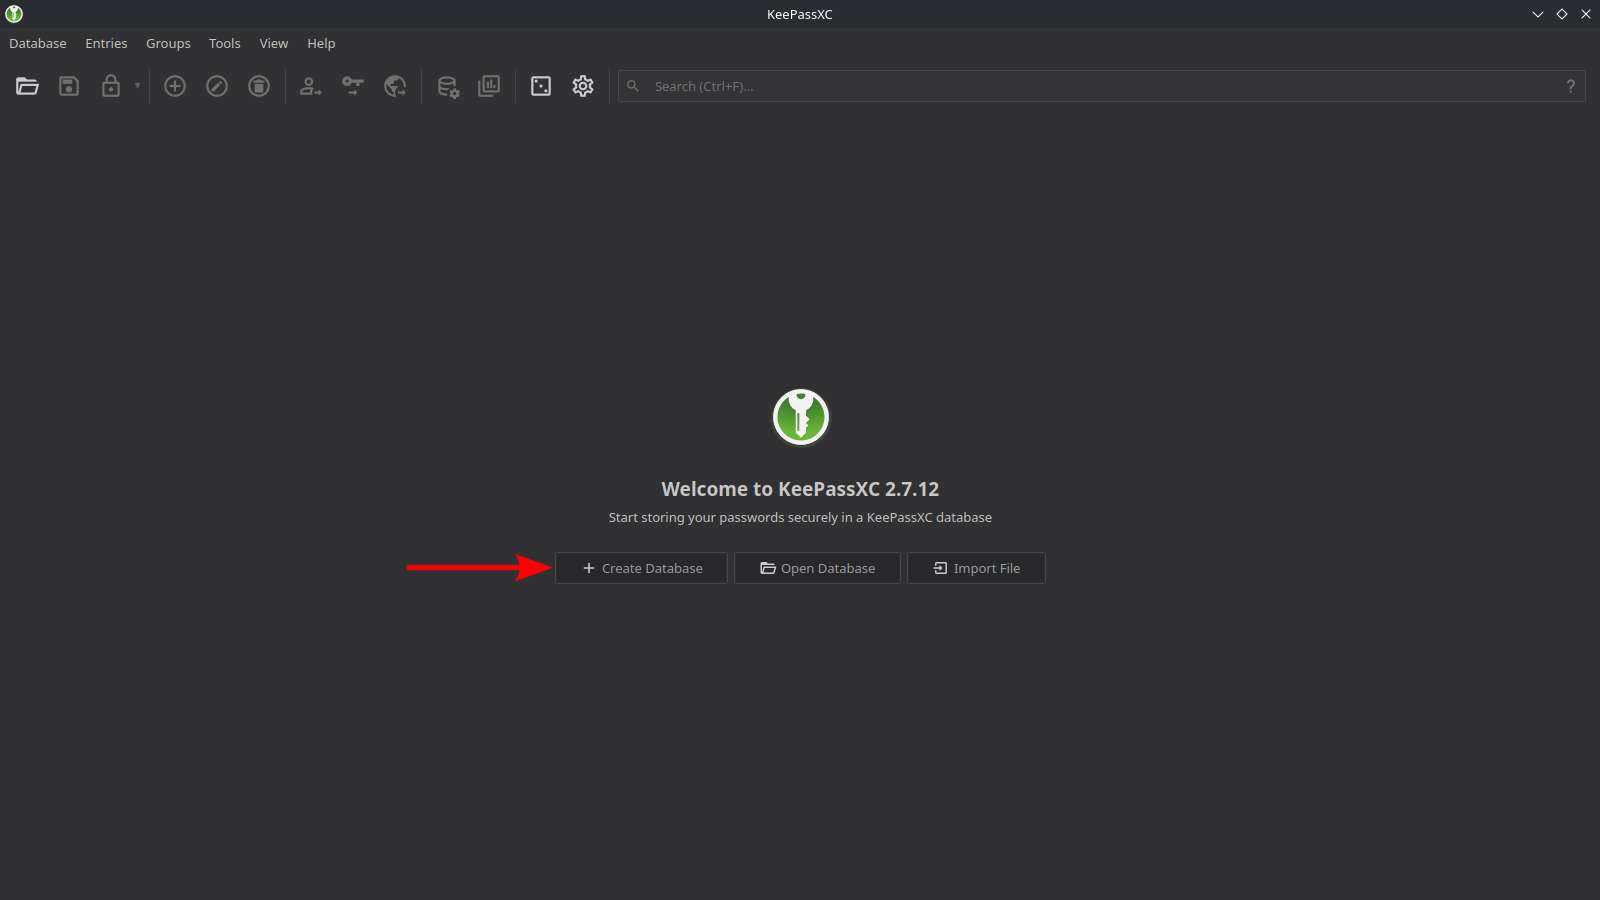Minimize the KeePassXC window

1538,14
